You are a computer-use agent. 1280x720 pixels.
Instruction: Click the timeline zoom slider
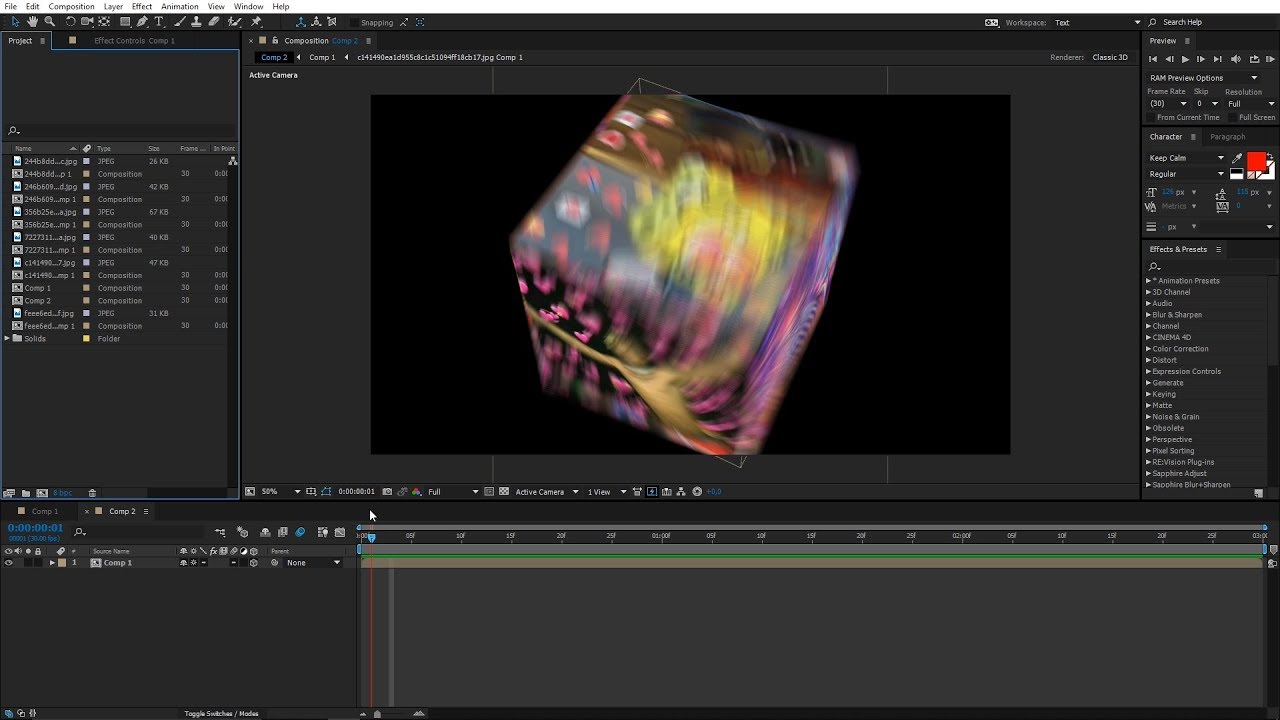coord(377,714)
